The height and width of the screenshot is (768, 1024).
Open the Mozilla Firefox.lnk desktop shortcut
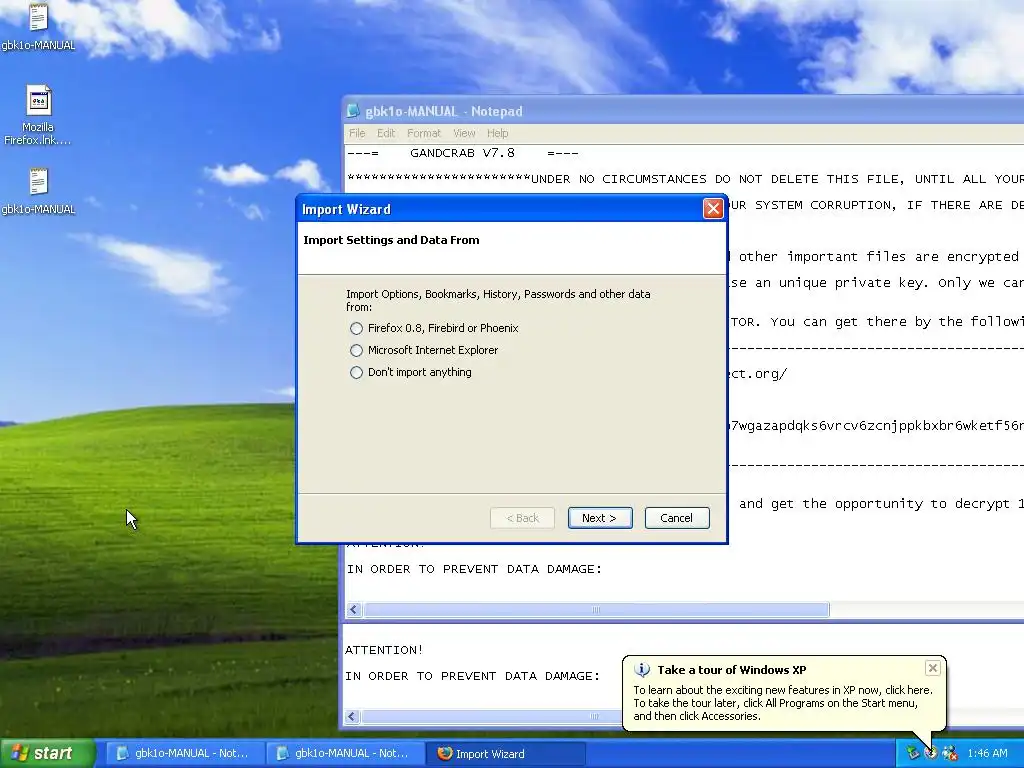pyautogui.click(x=38, y=115)
